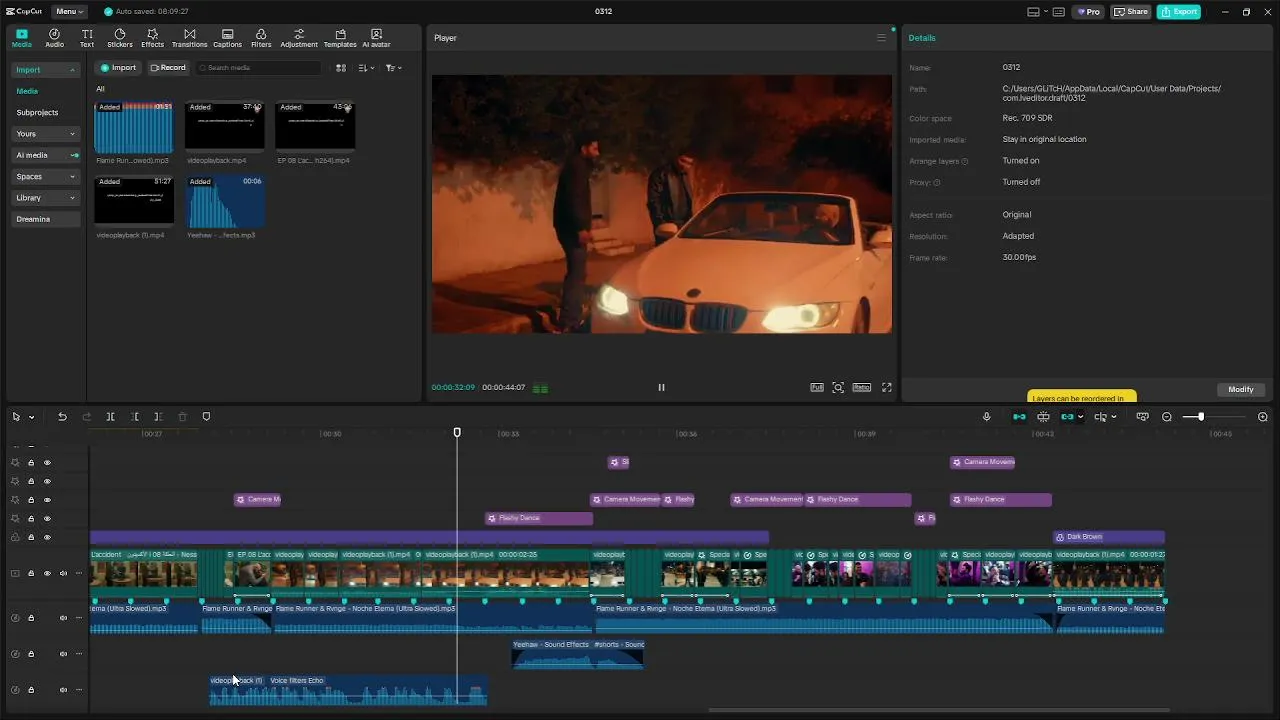Toggle auto snapping in timeline toolbar
The width and height of the screenshot is (1280, 720).
[1043, 417]
